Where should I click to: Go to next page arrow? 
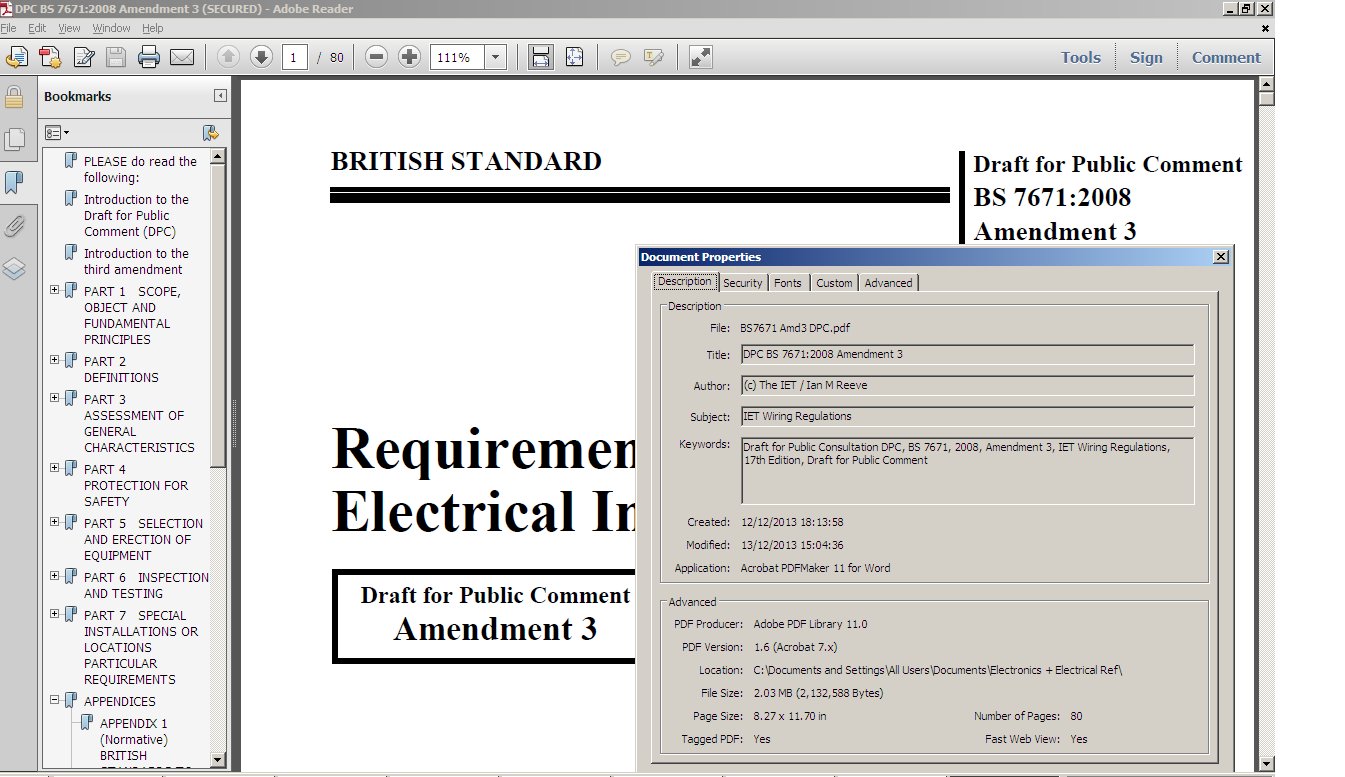(261, 58)
